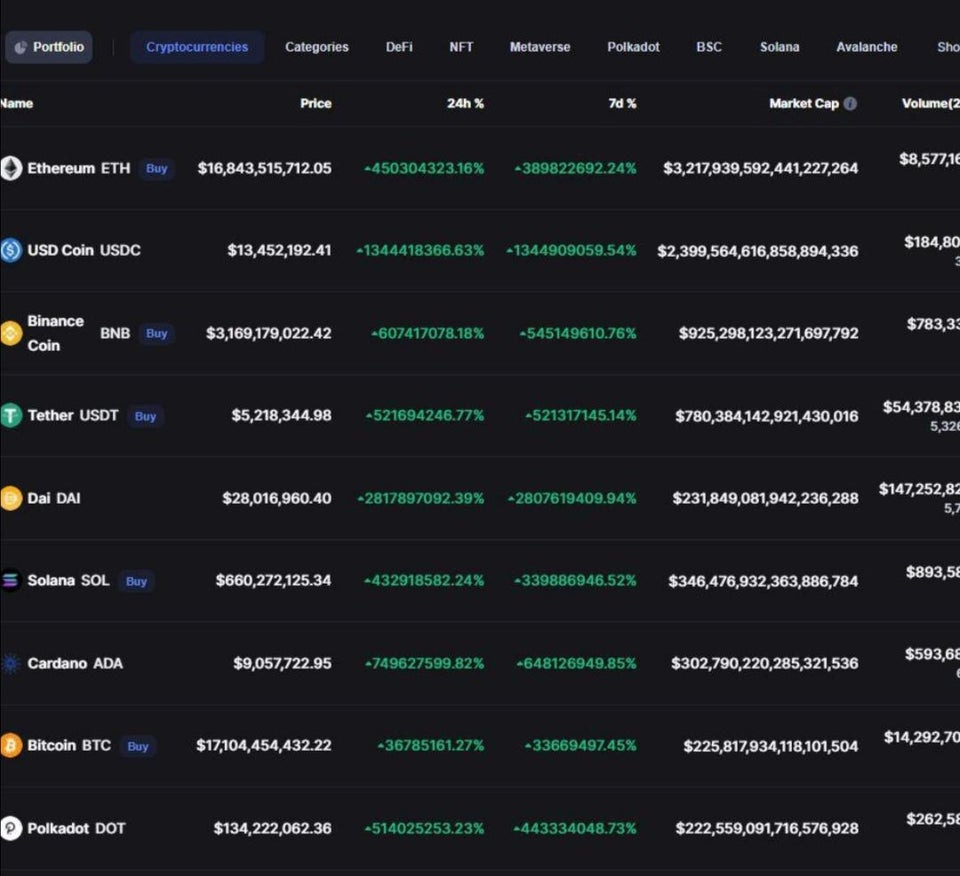Sort by the 7d % column header
The height and width of the screenshot is (876, 960).
point(622,103)
